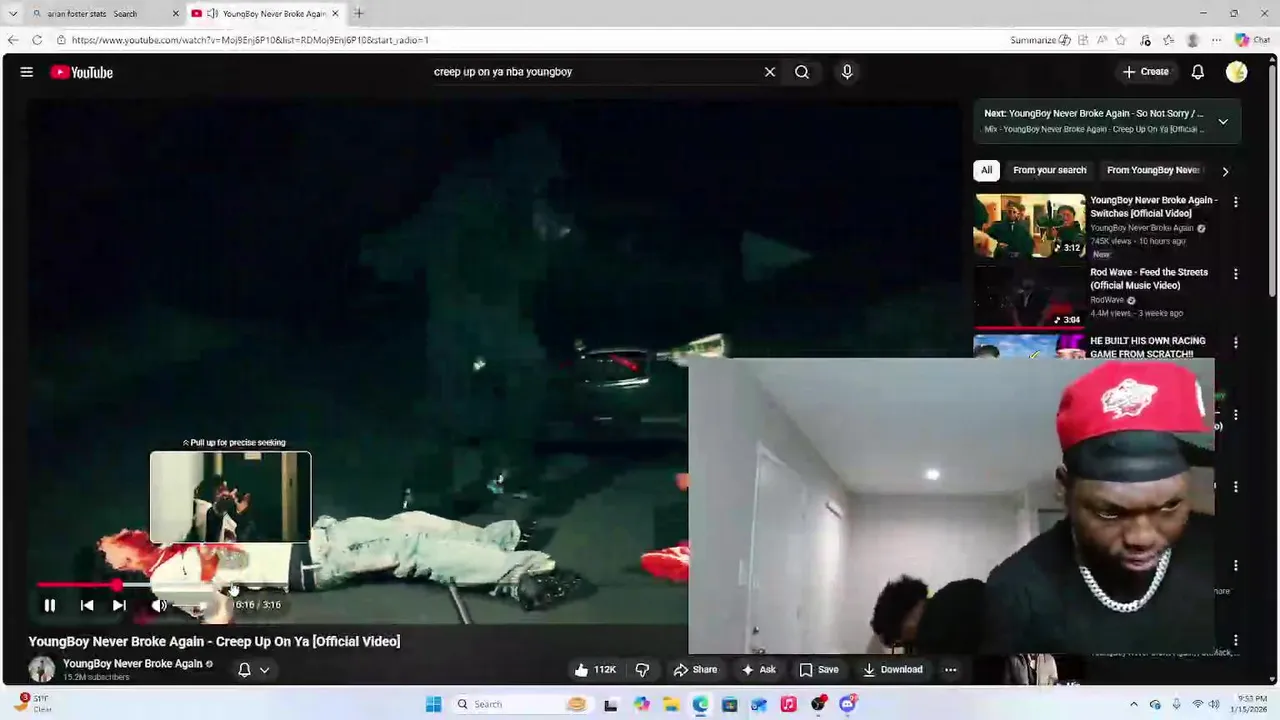Open YoungBoy Never Broke Again channel name
This screenshot has width=1280, height=720.
133,664
